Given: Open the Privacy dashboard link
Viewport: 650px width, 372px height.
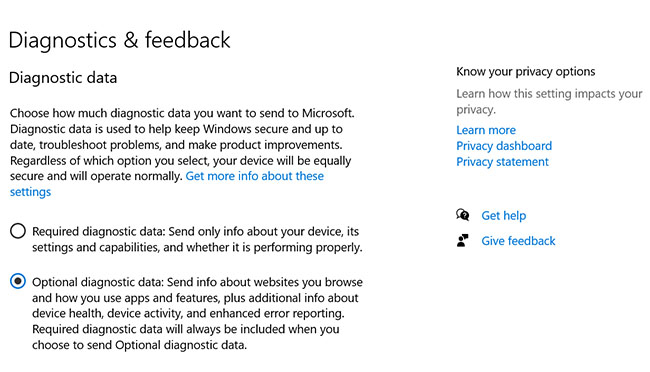Looking at the screenshot, I should tap(504, 146).
